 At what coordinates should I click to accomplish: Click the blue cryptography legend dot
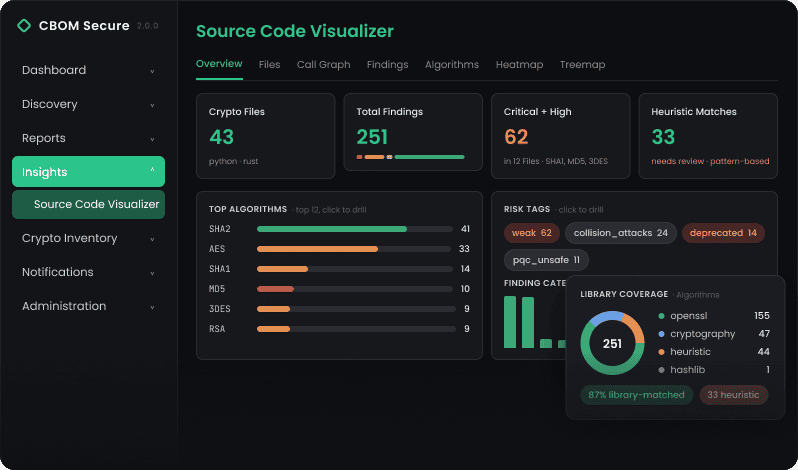pos(661,334)
